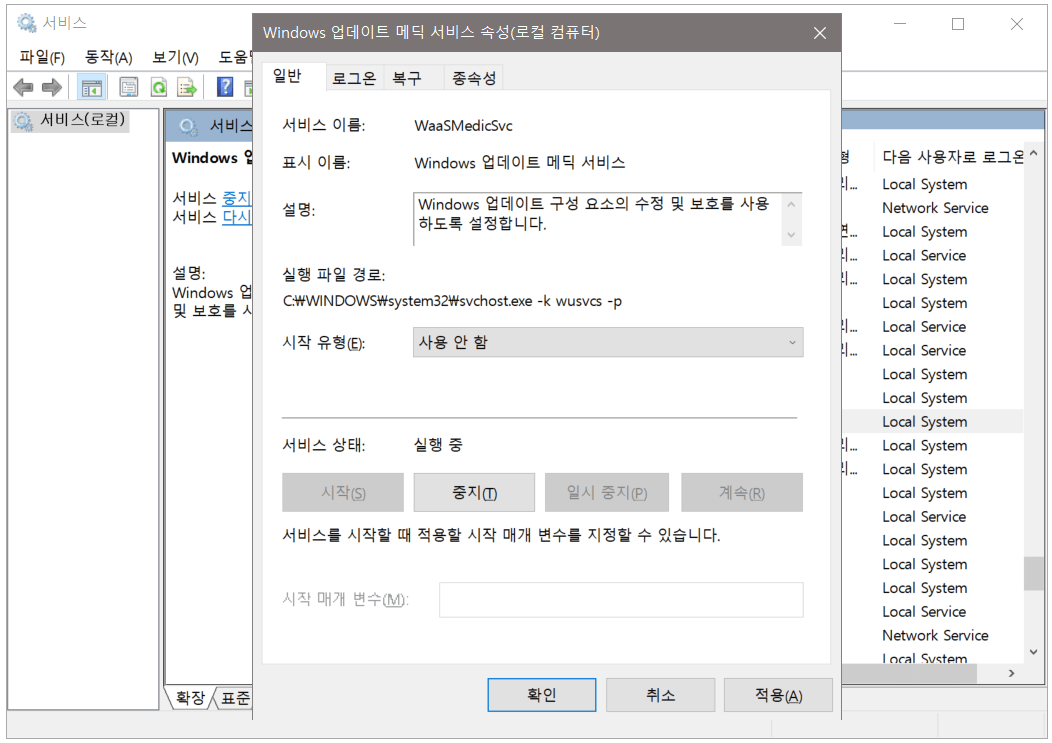Click the Properties toolbar icon
This screenshot has width=1052, height=743.
pos(129,87)
